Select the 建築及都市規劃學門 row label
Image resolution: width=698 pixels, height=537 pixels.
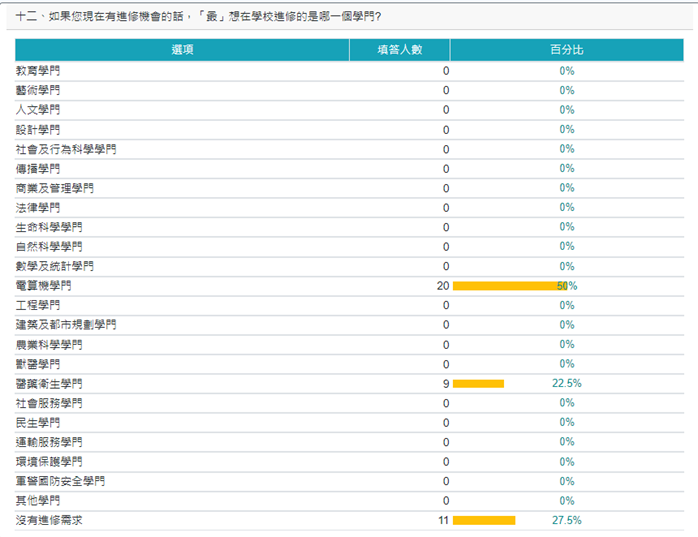click(66, 325)
